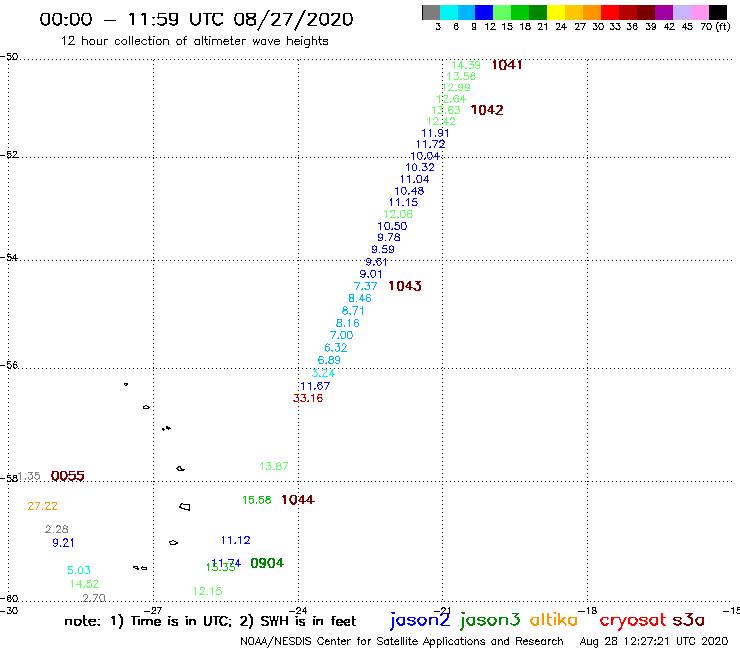The width and height of the screenshot is (740, 650).
Task: Click the 7.37 wave height value
Action: coord(366,286)
